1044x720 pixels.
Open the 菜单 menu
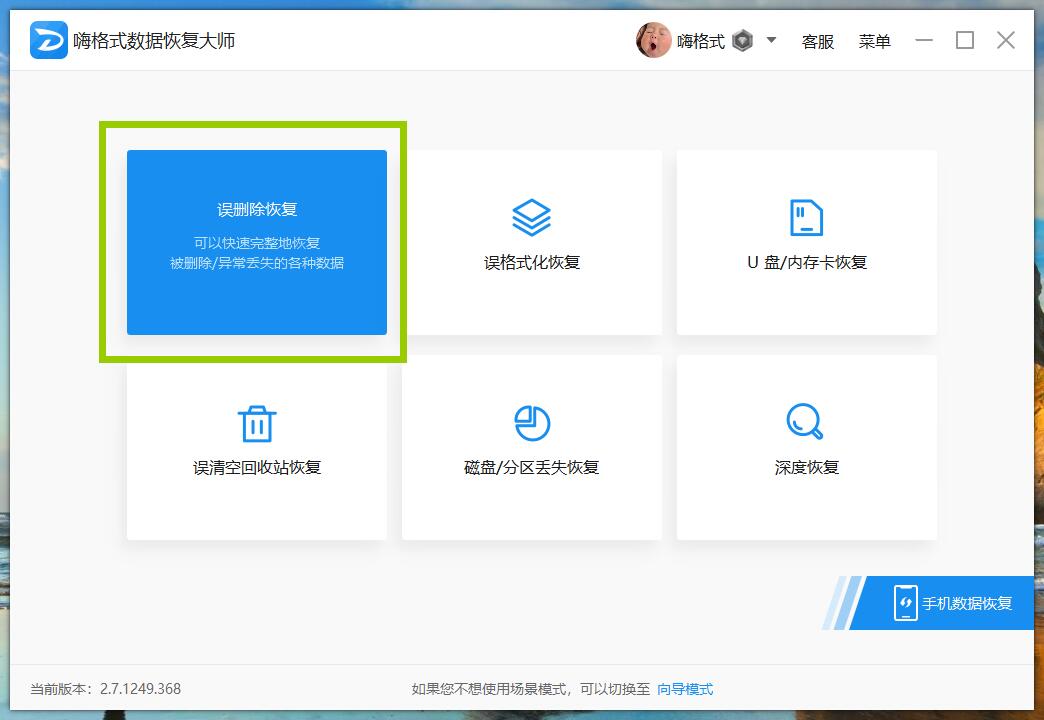[874, 41]
